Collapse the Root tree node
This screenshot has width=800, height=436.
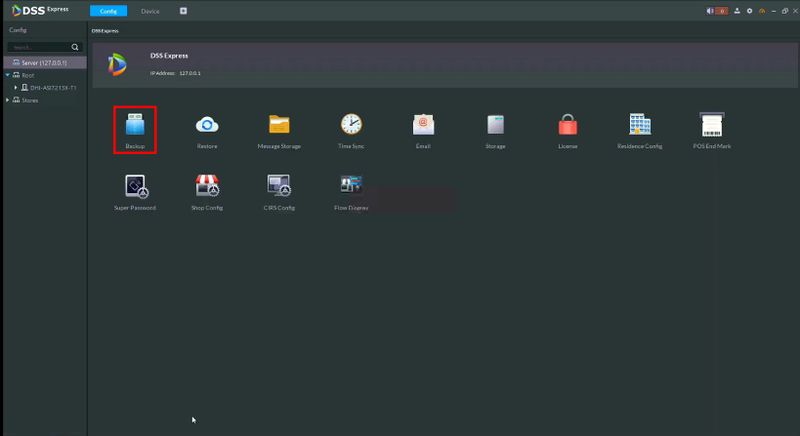click(8, 75)
